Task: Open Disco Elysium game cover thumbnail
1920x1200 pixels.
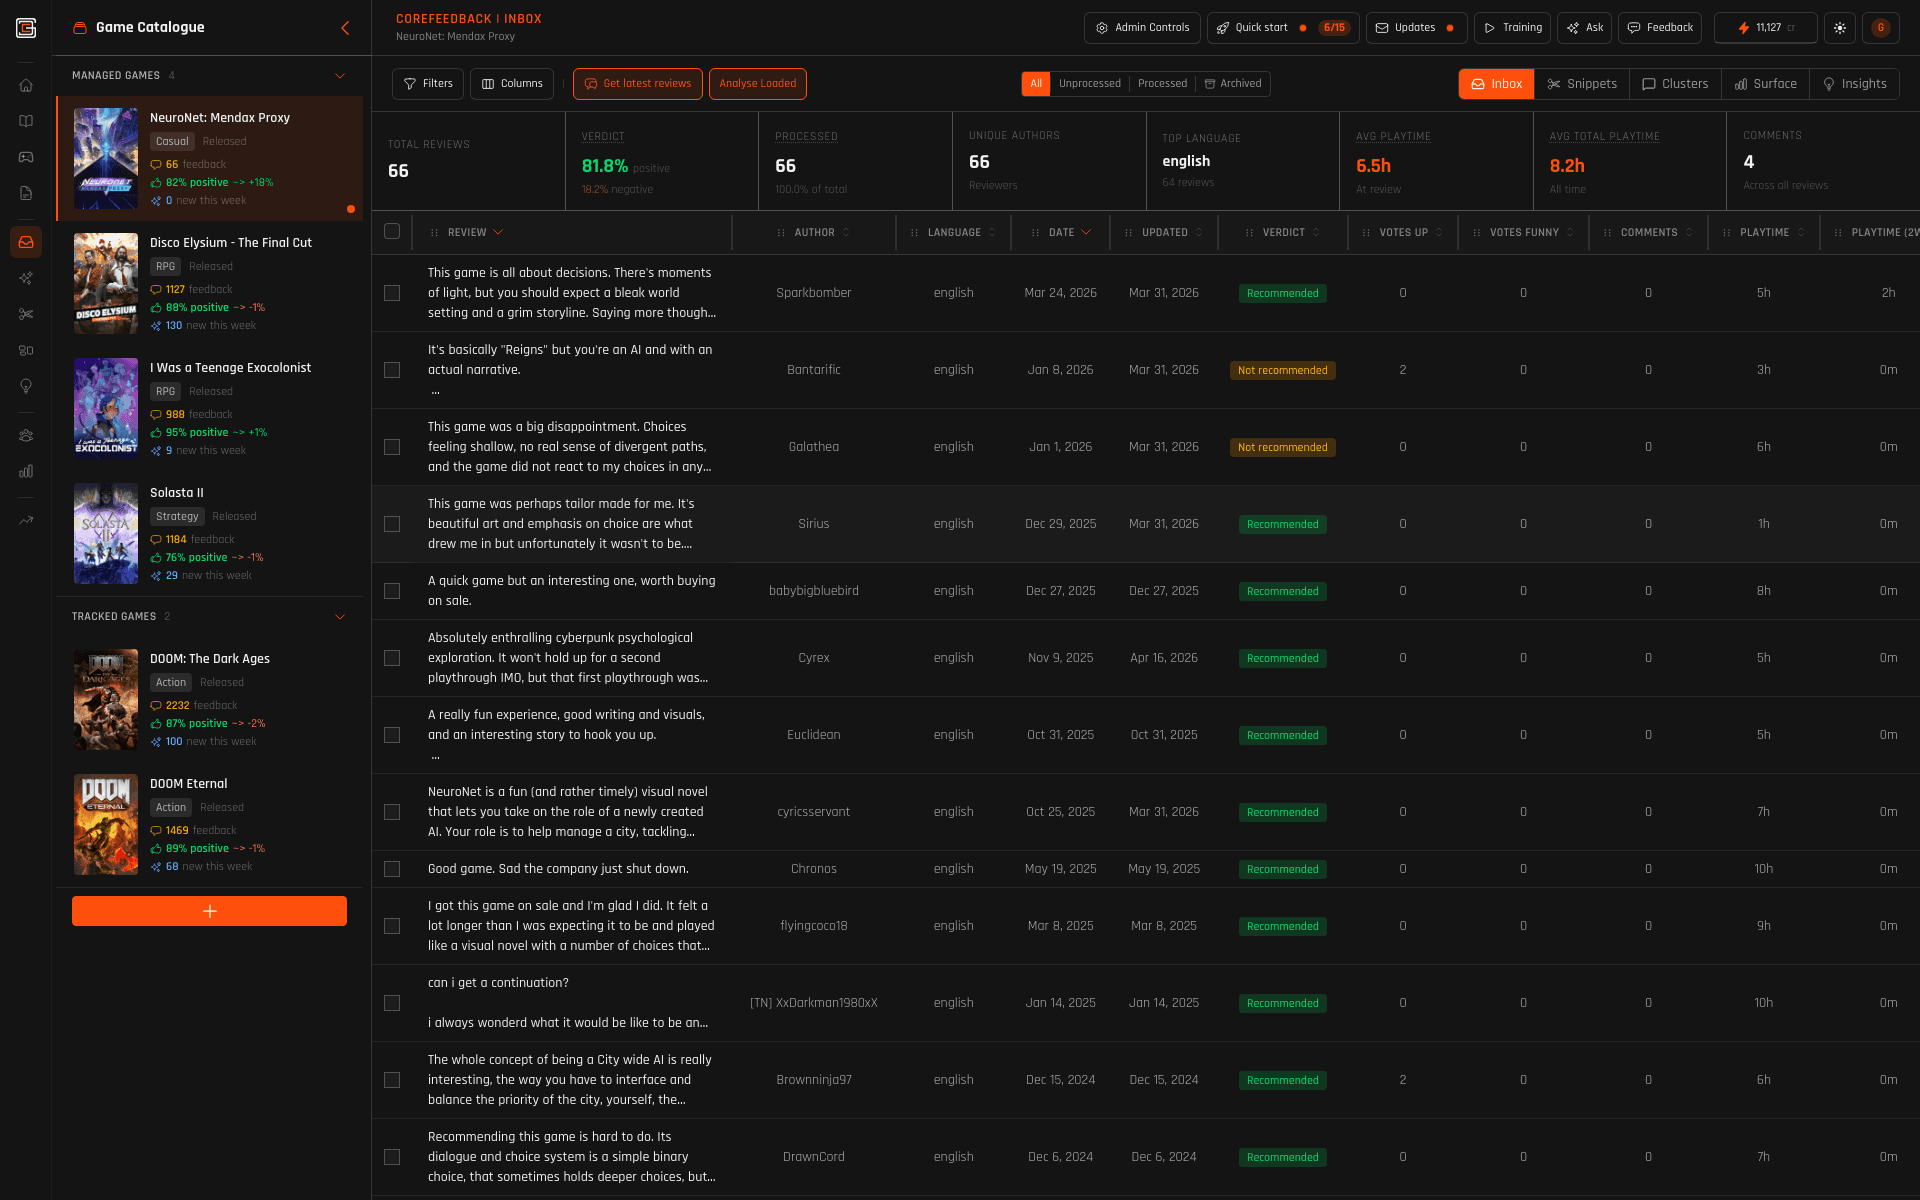Action: point(106,284)
